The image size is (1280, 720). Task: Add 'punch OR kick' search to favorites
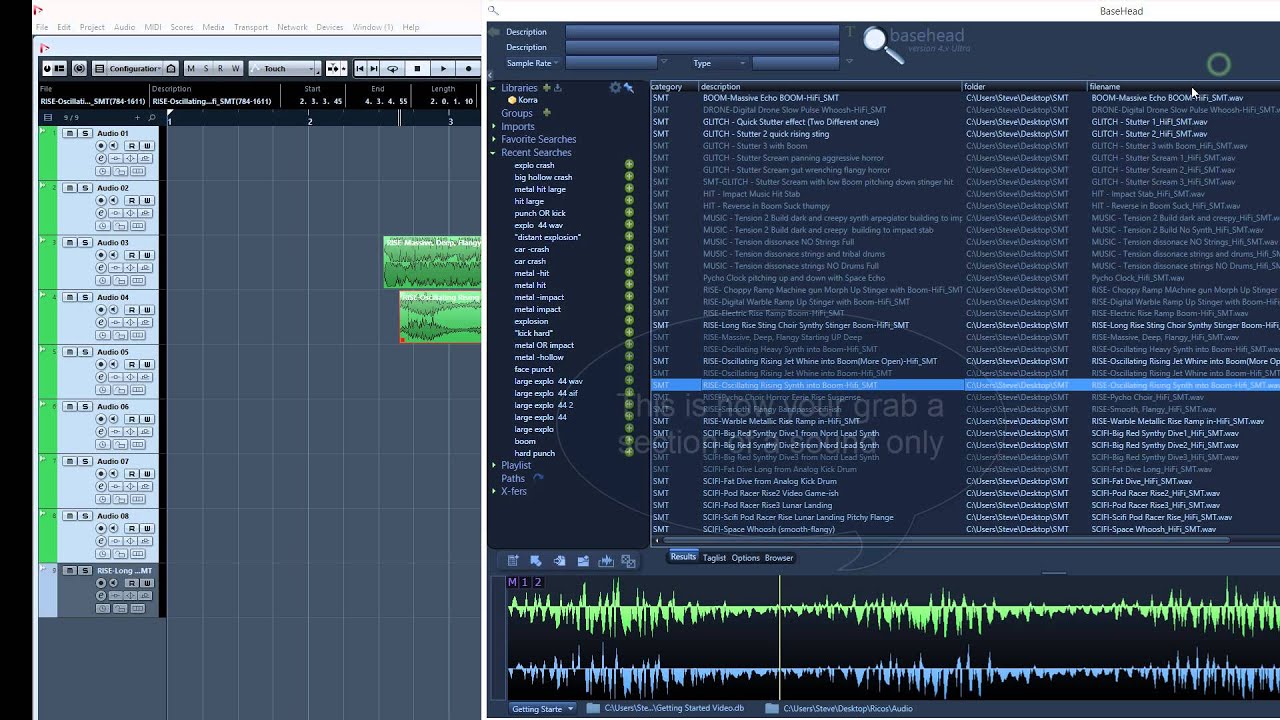629,213
